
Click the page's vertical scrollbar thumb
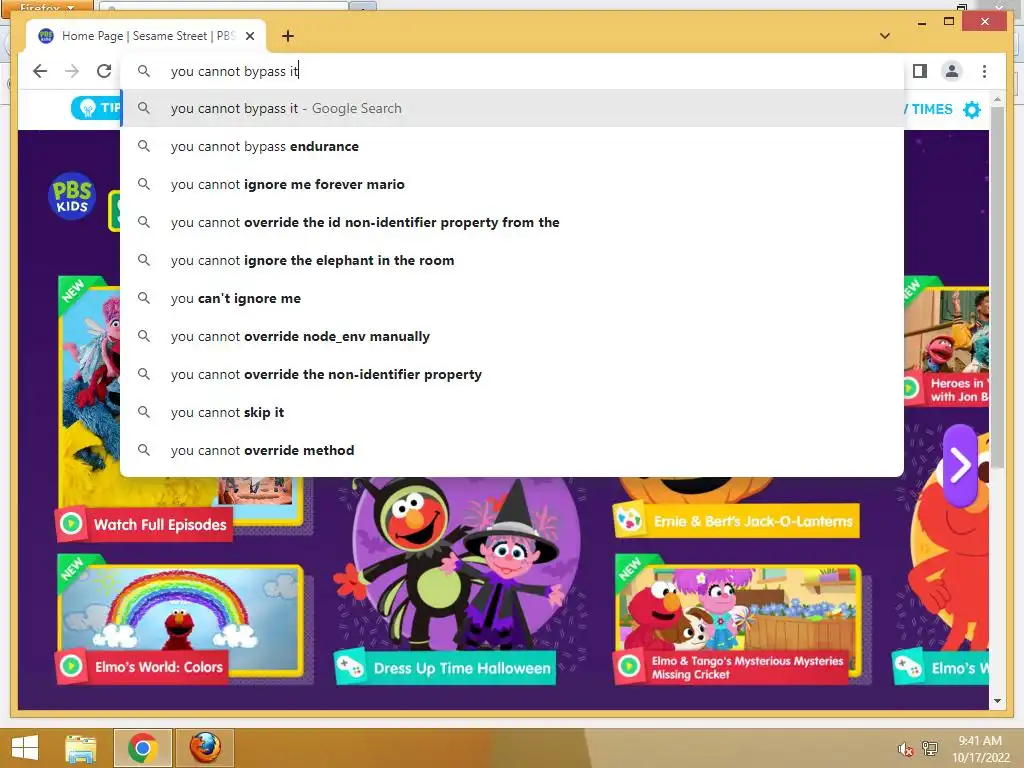(x=997, y=287)
